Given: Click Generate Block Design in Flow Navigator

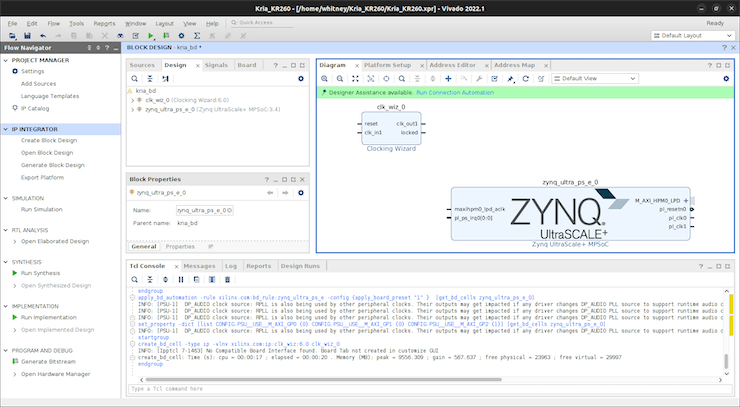Looking at the screenshot, I should click(53, 165).
